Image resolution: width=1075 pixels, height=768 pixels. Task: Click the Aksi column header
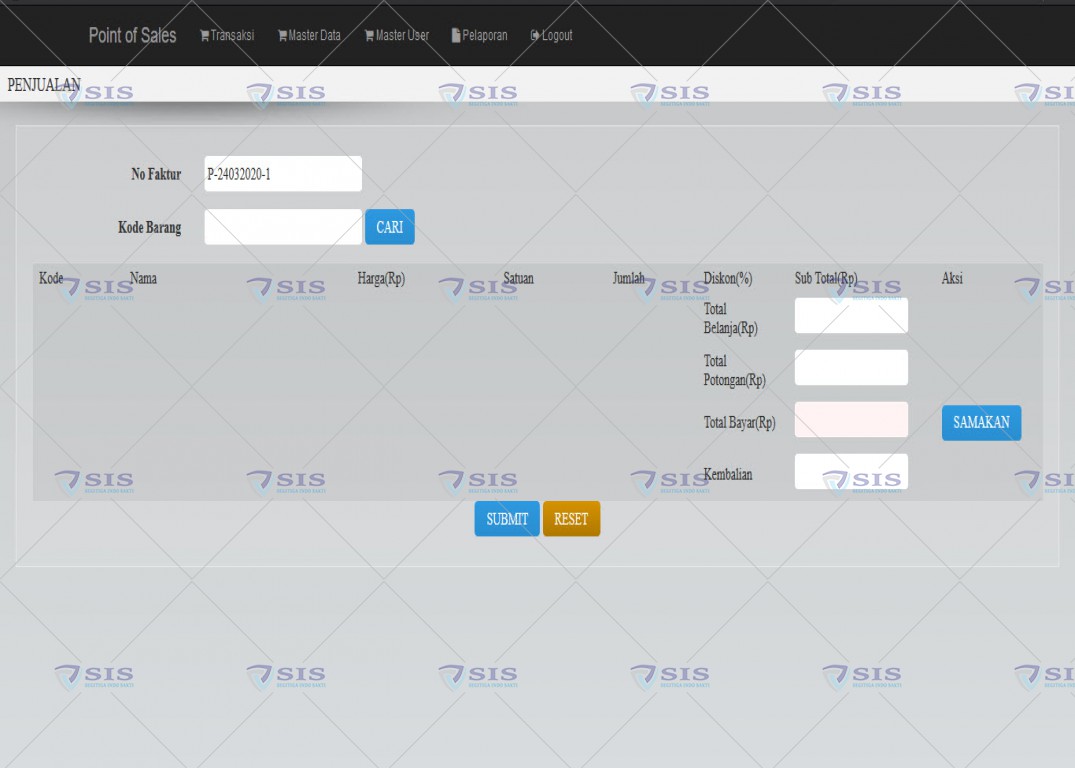pos(952,279)
